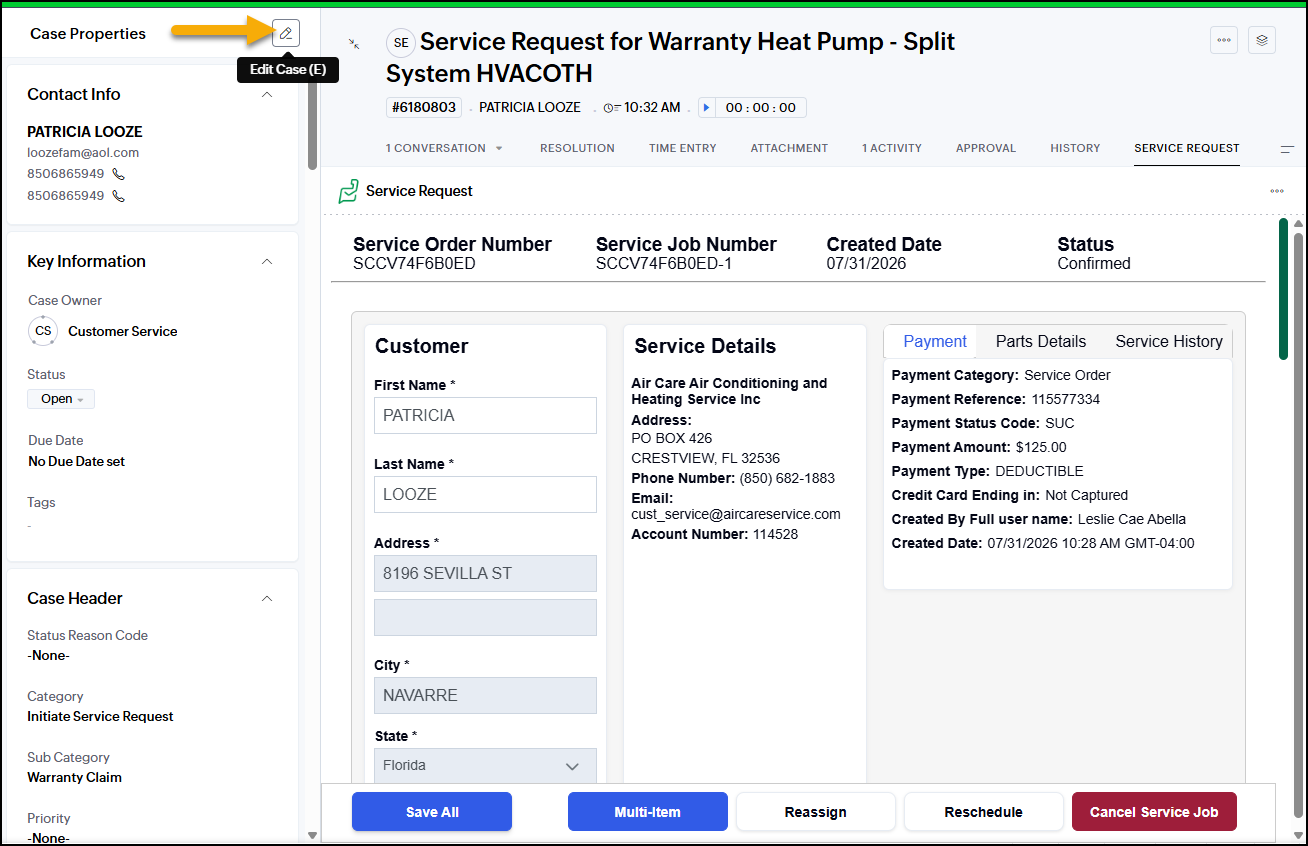1308x846 pixels.
Task: Switch to the Time Entry tab
Action: 683,148
